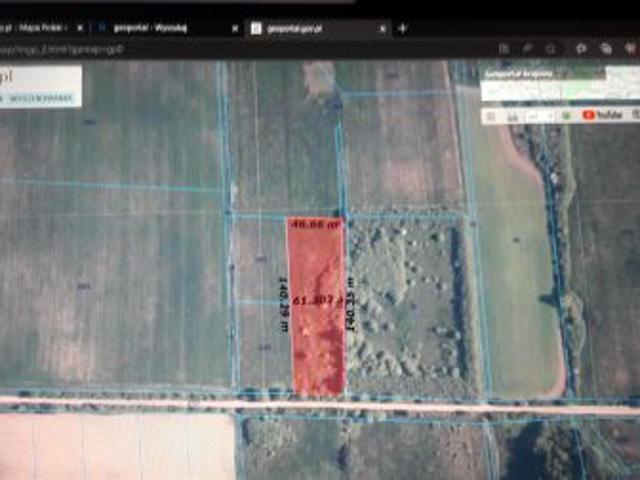640x480 pixels.
Task: Close the geoportal.gov.pl tab
Action: pyautogui.click(x=382, y=29)
